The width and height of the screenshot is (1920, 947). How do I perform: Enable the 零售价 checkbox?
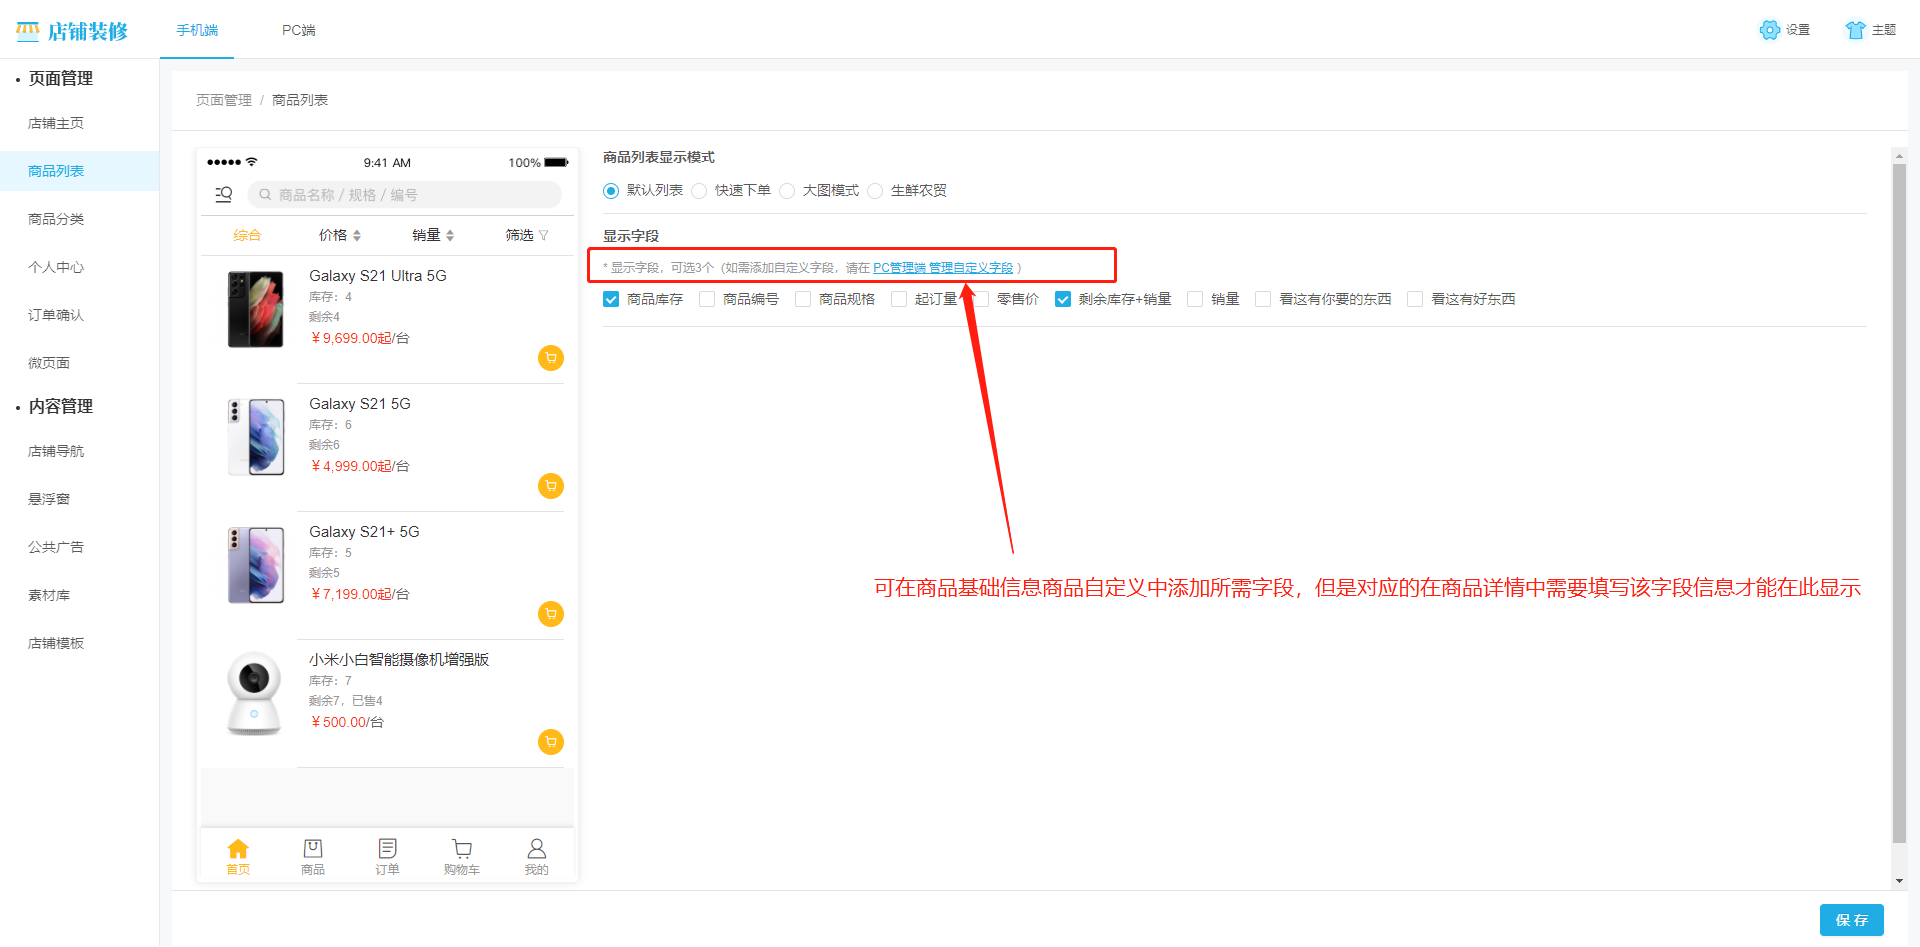tap(980, 299)
